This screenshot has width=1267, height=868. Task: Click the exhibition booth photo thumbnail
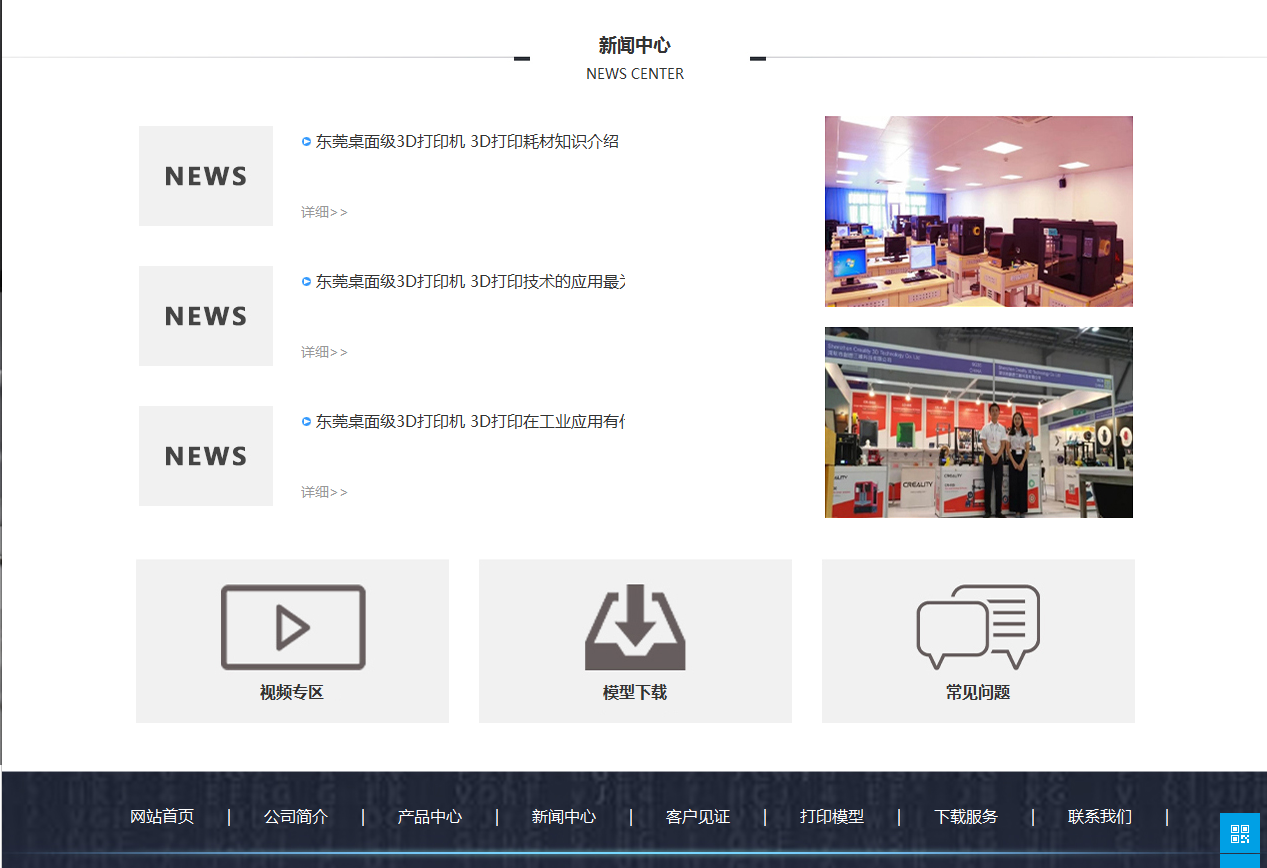(978, 421)
